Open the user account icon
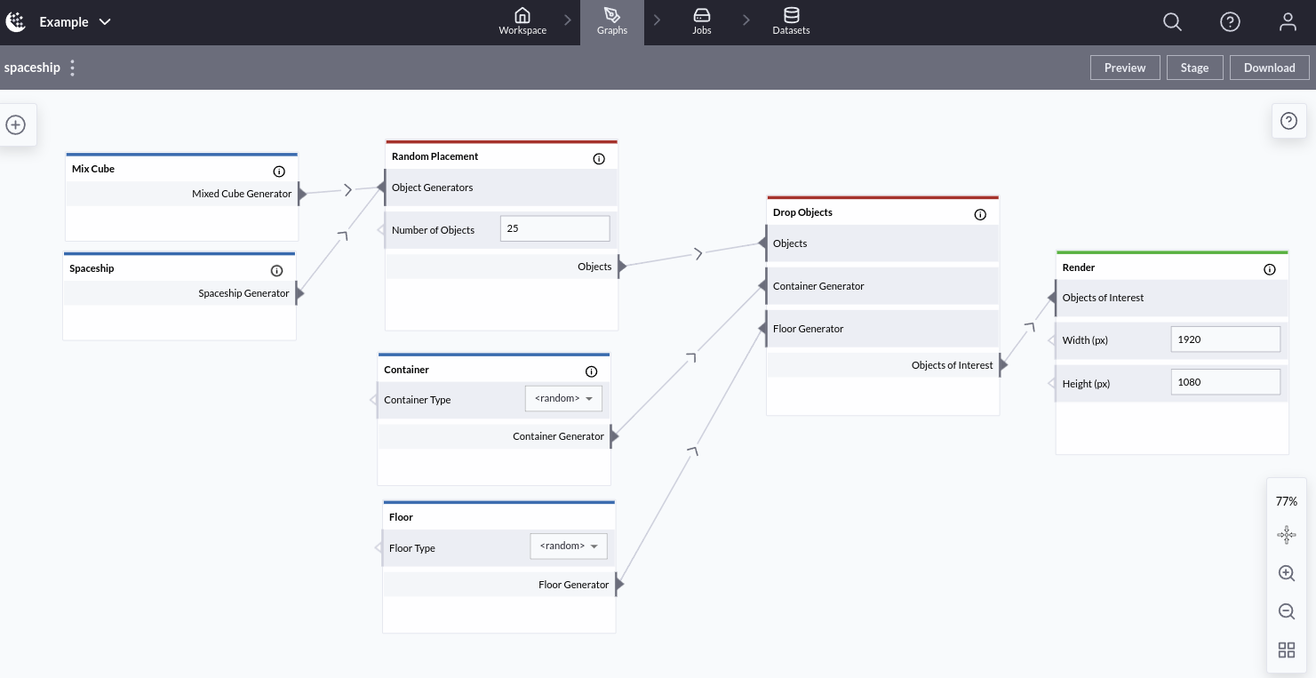Viewport: 1316px width, 678px height. [1287, 22]
